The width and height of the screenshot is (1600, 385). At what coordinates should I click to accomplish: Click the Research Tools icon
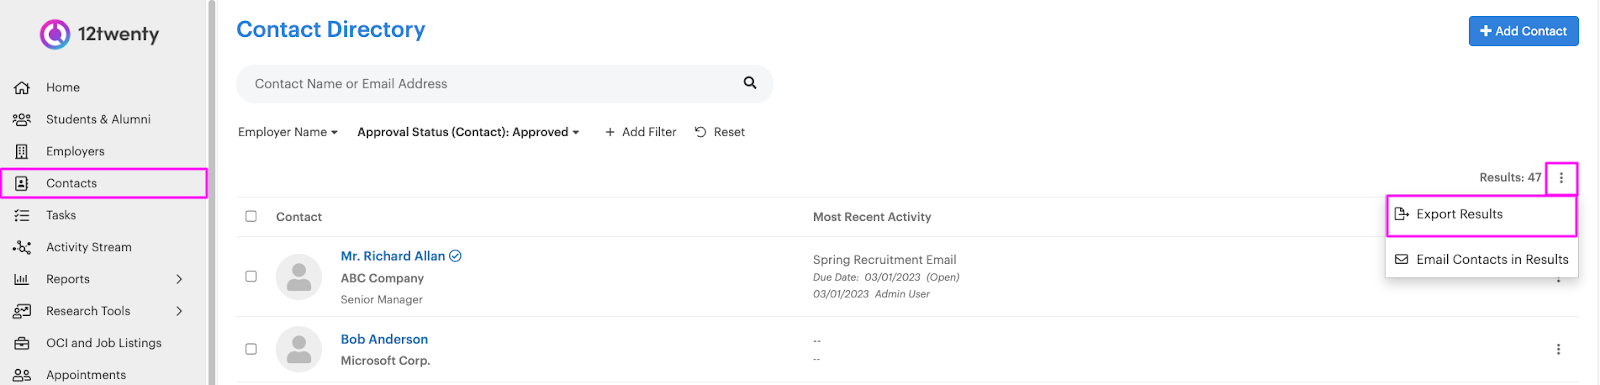tap(21, 312)
